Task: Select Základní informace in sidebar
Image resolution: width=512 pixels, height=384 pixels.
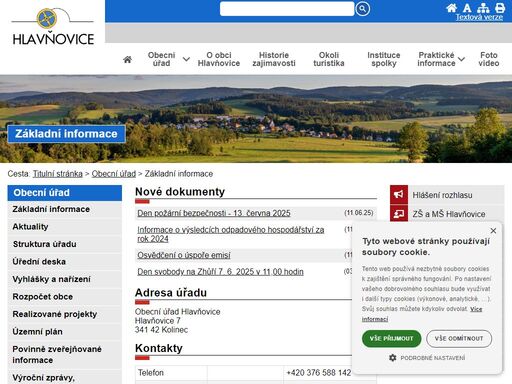Action: coord(65,209)
